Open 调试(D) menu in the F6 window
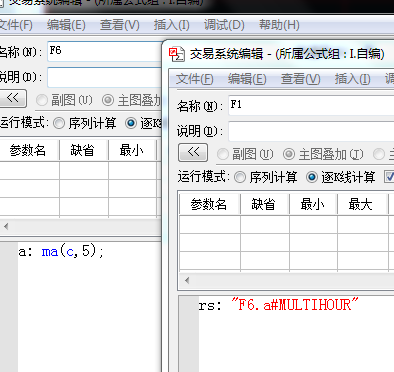 [224, 25]
